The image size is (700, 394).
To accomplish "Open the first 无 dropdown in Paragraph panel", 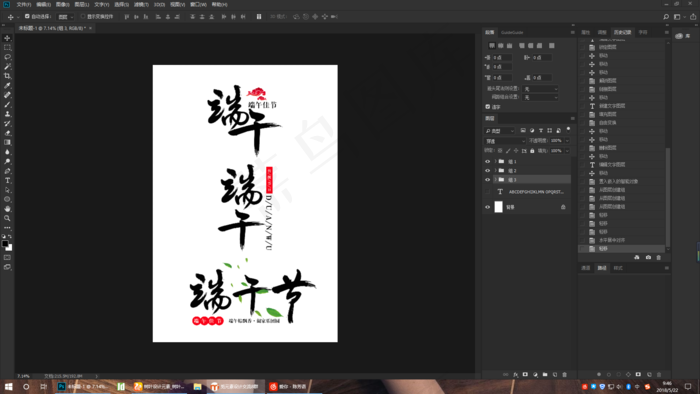I will [x=541, y=89].
